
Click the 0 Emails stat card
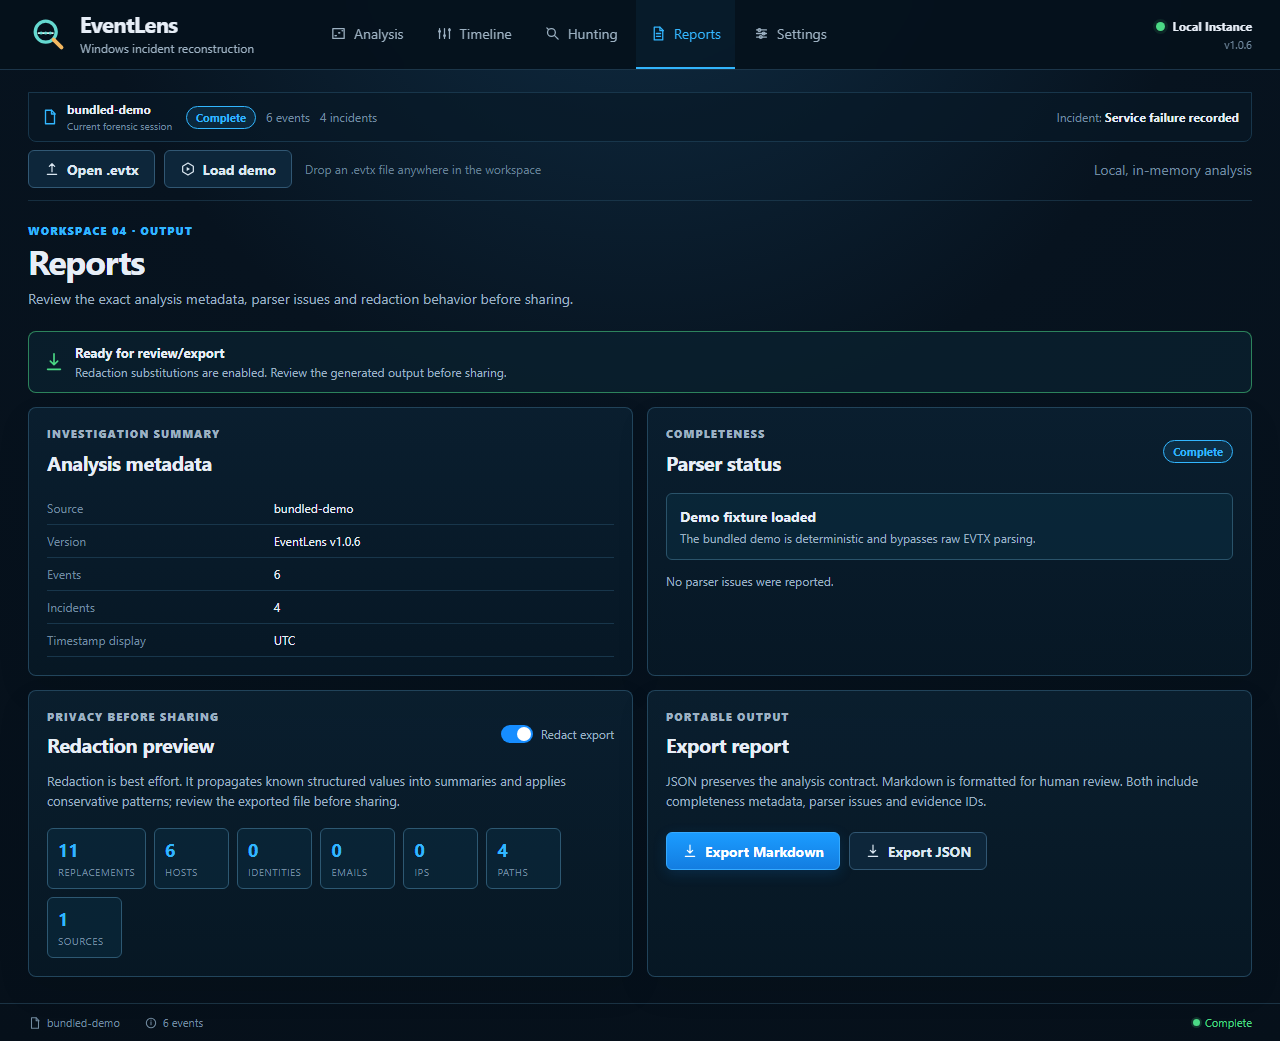coord(357,858)
